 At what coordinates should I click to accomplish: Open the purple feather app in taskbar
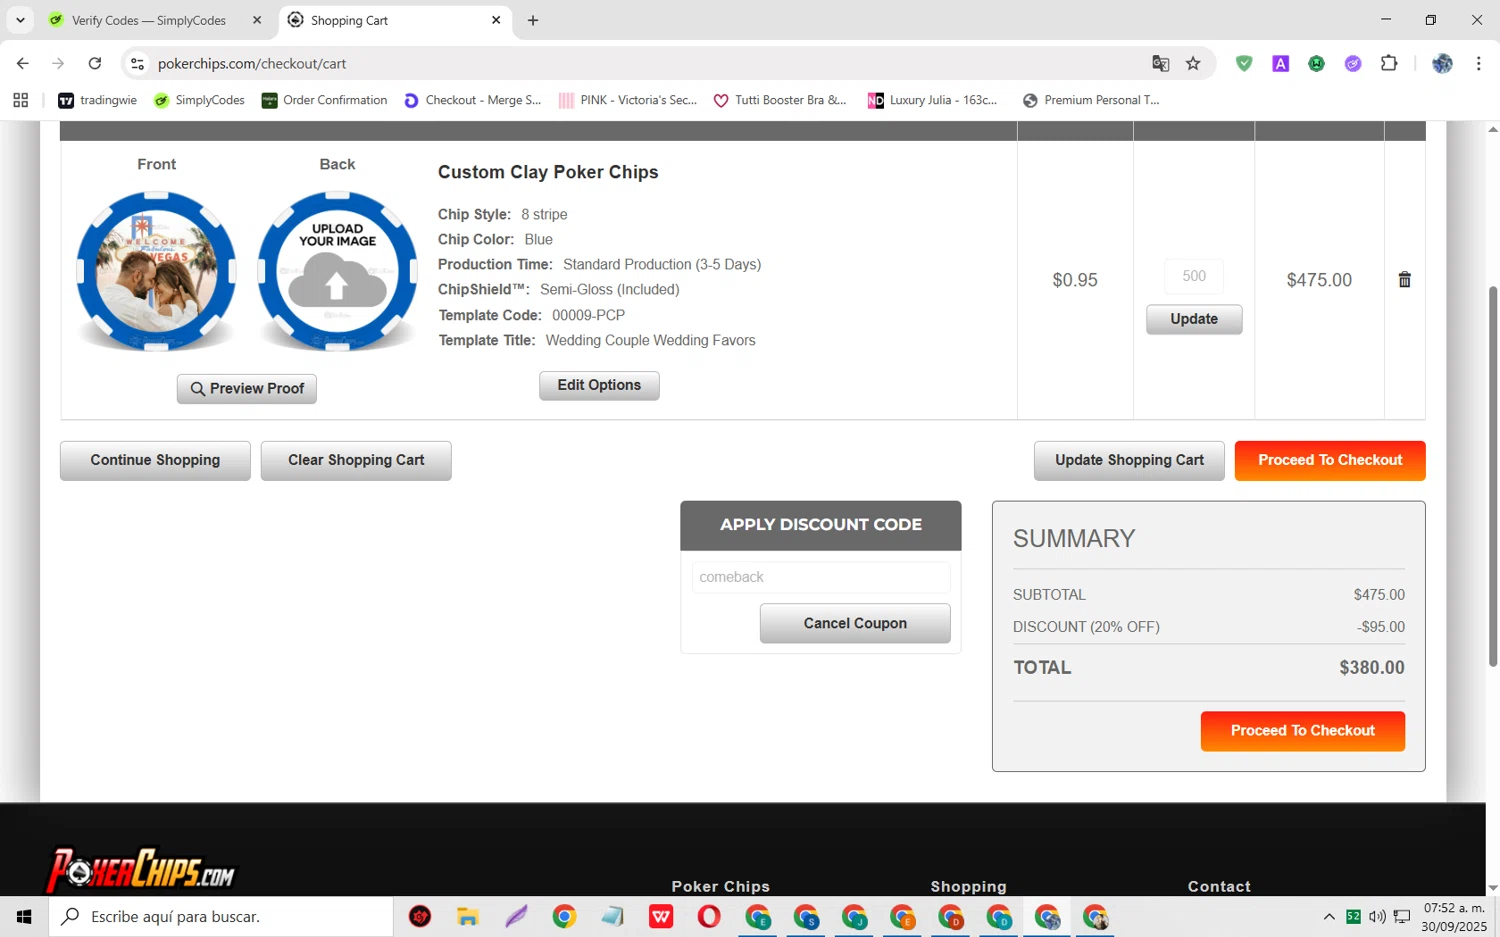click(516, 917)
